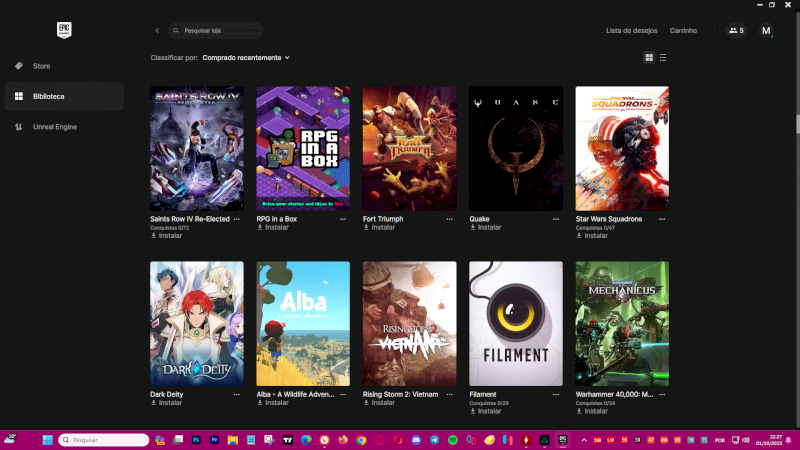Viewport: 800px width, 450px height.
Task: Expand the Comprado recentemente sort dropdown
Action: [246, 58]
